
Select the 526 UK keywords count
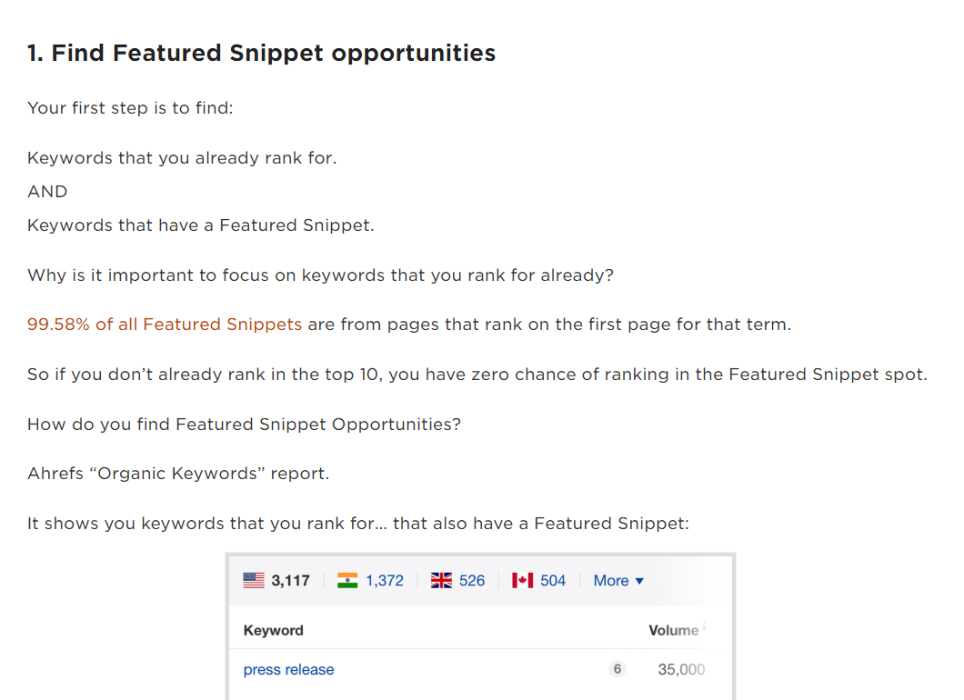pos(472,580)
